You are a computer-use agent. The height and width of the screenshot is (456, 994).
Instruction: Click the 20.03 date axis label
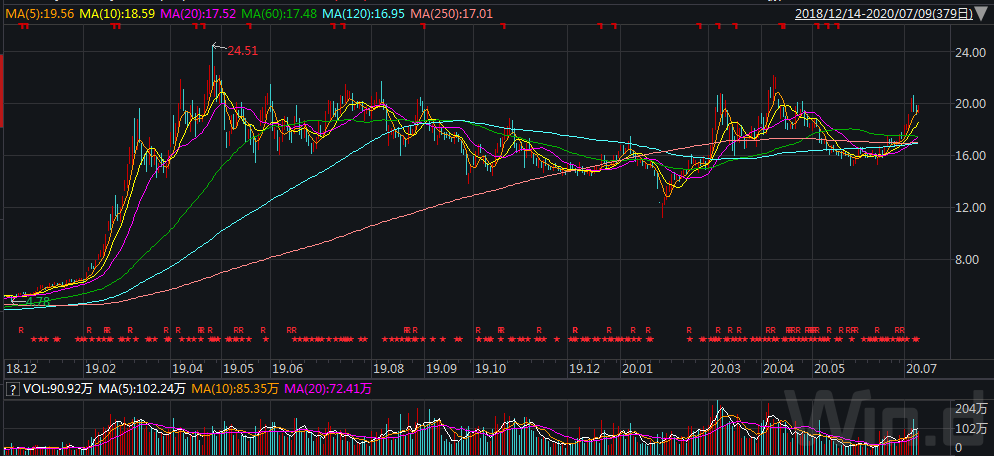[x=725, y=368]
